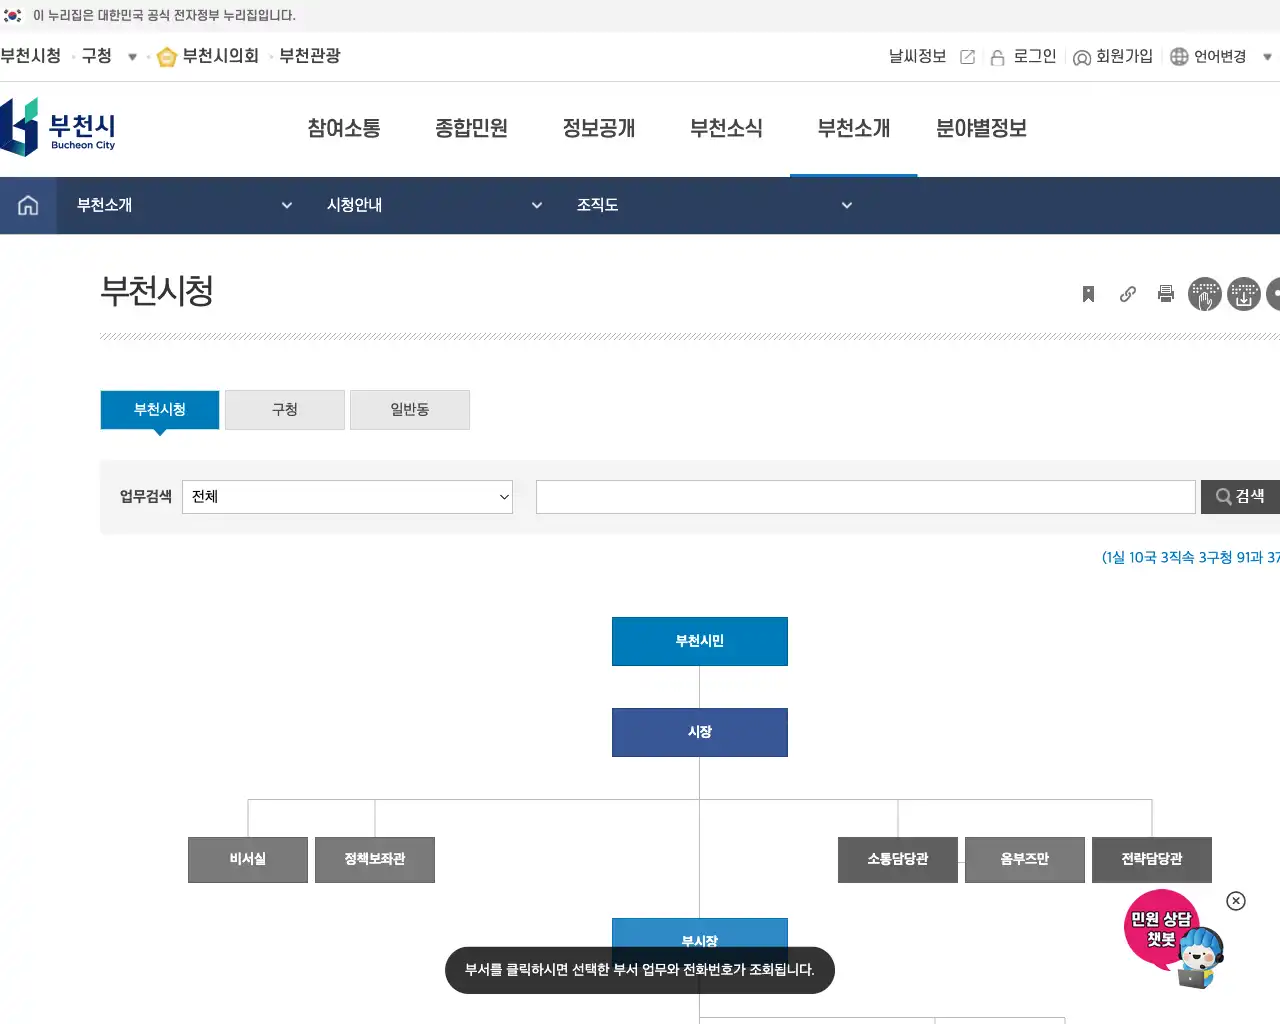This screenshot has width=1280, height=1024.
Task: Click the 소통담당관 department box
Action: pos(898,860)
